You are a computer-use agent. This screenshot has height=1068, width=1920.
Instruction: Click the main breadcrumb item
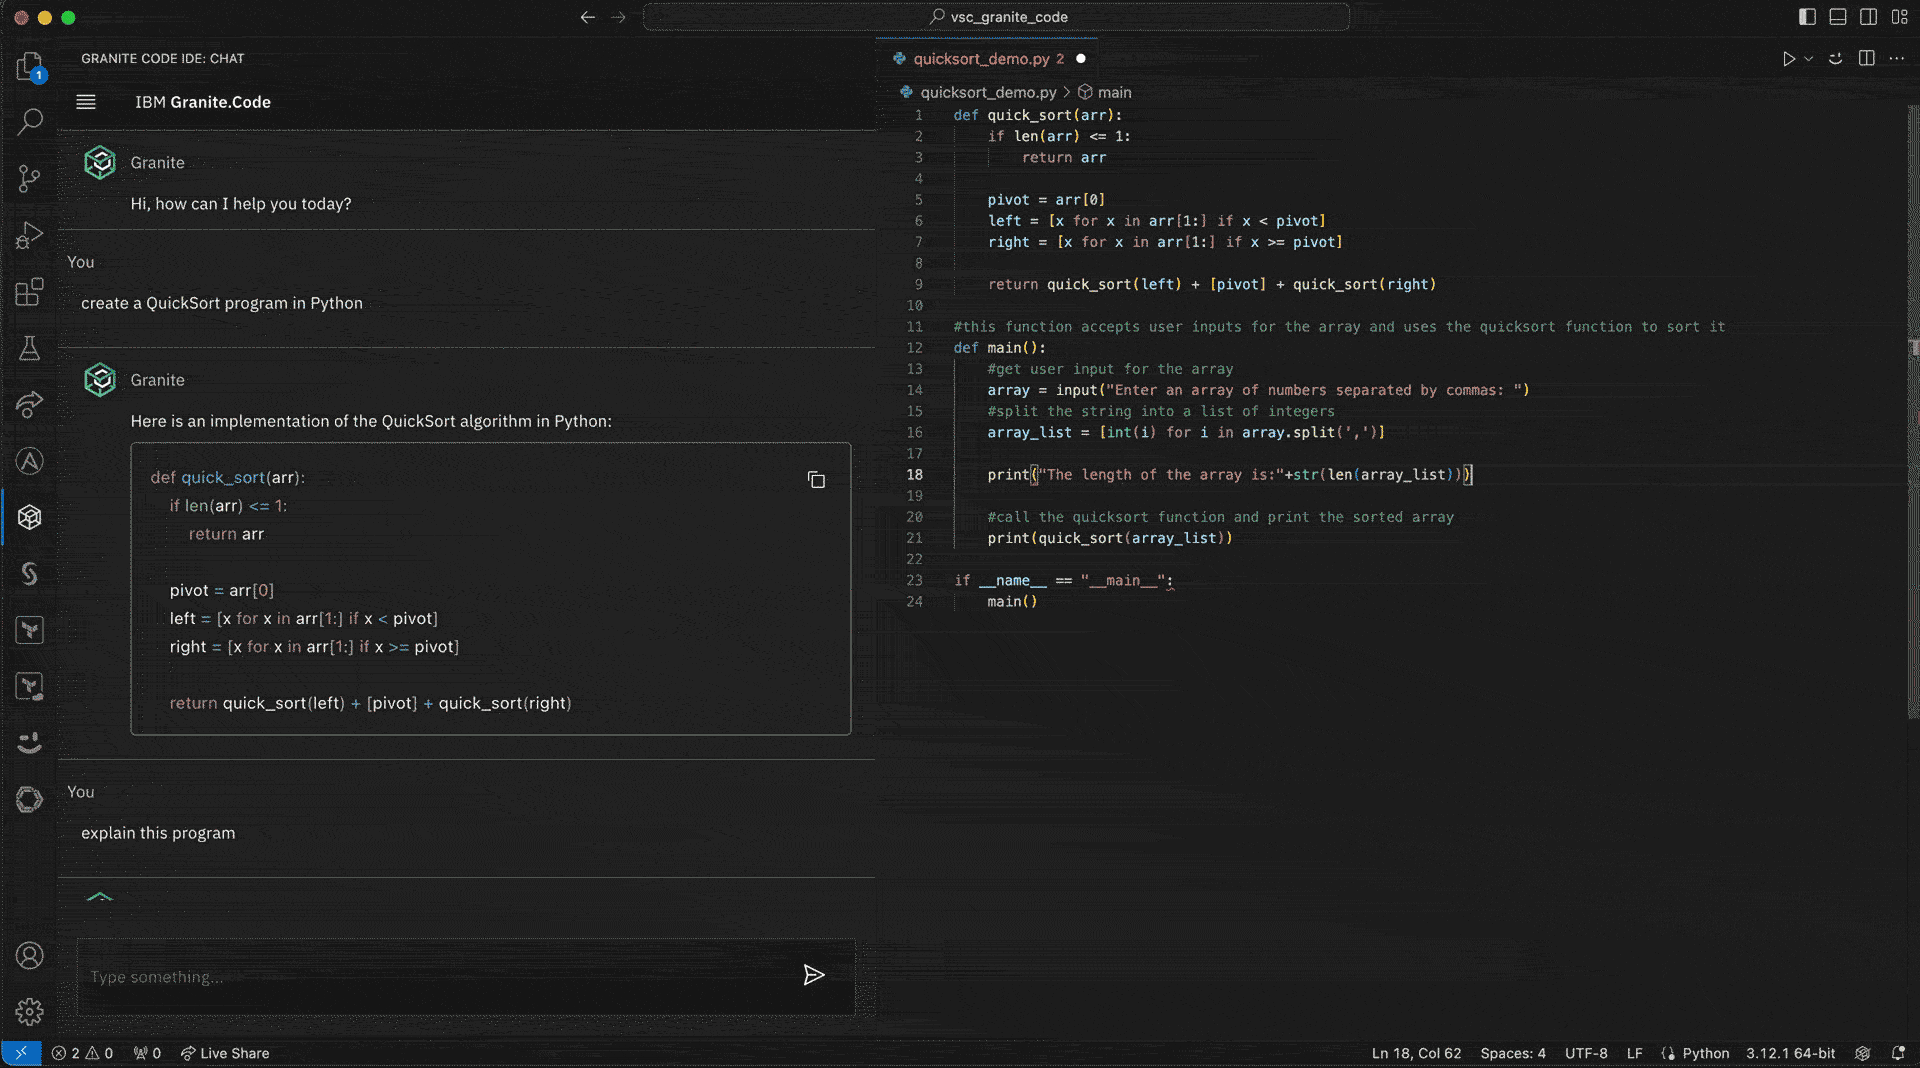click(1114, 92)
